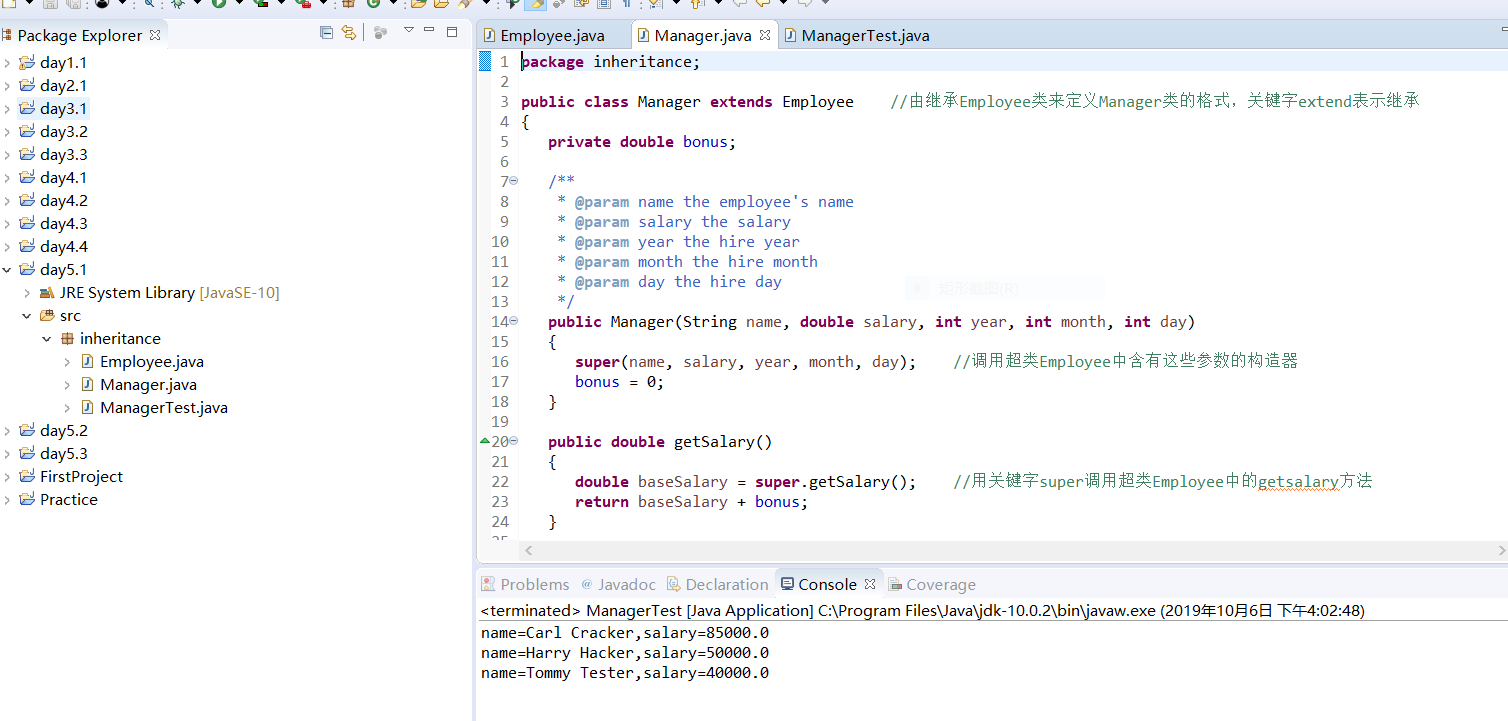Select the FirstProject project folder
This screenshot has width=1508, height=721.
pyautogui.click(x=81, y=477)
